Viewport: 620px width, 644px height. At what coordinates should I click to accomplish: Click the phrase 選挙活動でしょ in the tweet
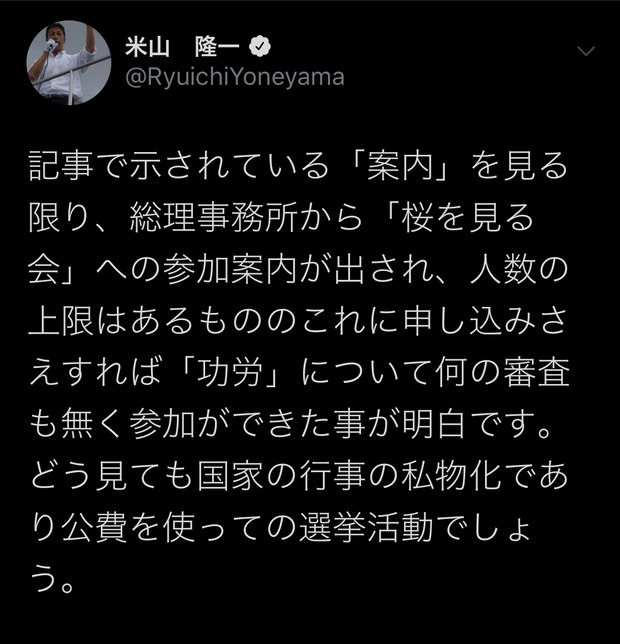click(x=416, y=527)
